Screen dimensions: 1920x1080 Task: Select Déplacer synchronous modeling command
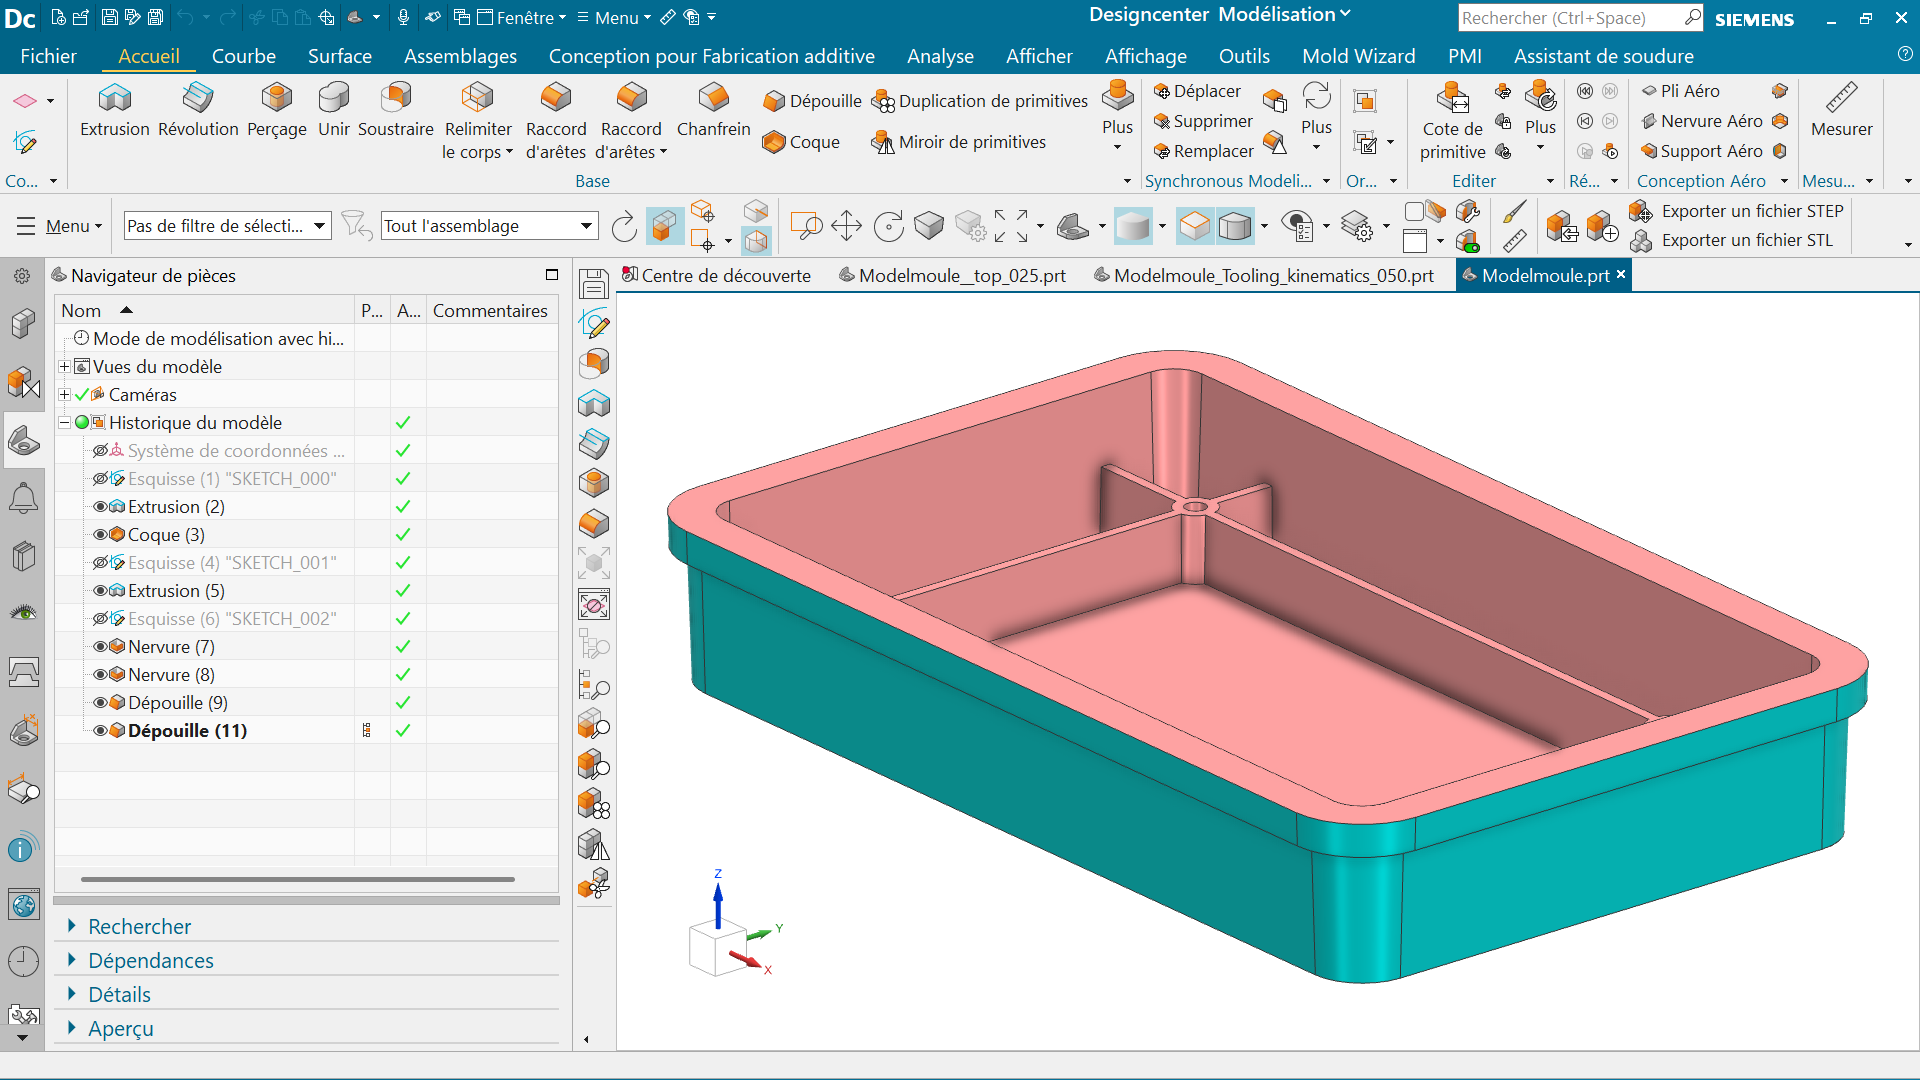1197,91
